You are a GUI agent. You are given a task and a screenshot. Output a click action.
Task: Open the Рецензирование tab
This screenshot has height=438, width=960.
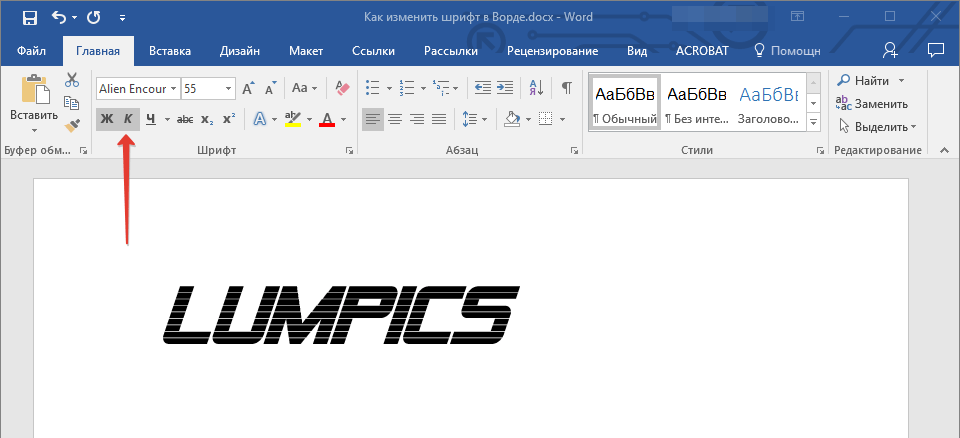coord(552,51)
